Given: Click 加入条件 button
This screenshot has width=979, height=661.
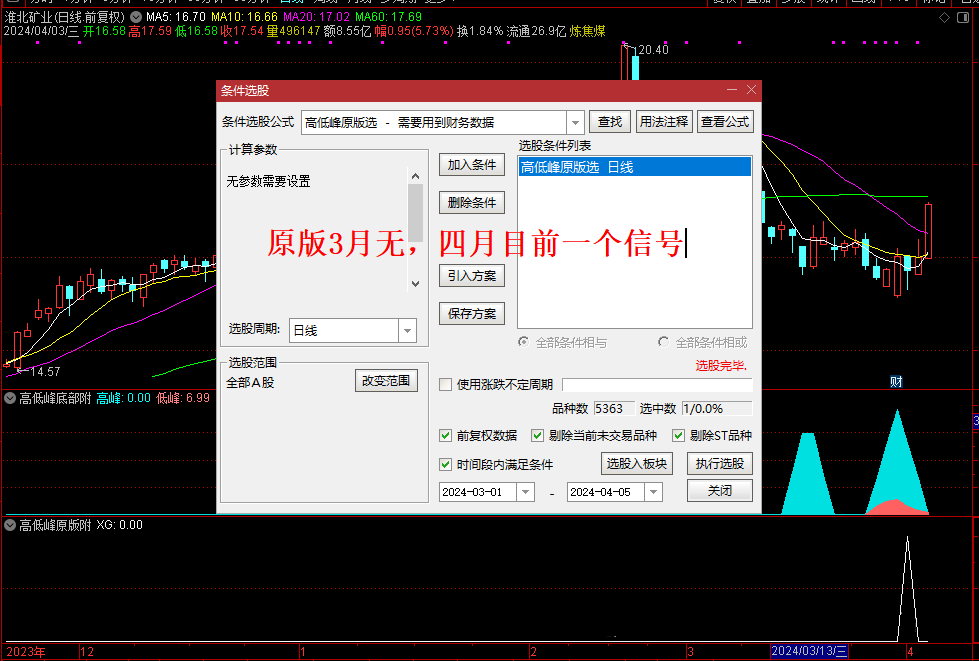Looking at the screenshot, I should (x=471, y=165).
